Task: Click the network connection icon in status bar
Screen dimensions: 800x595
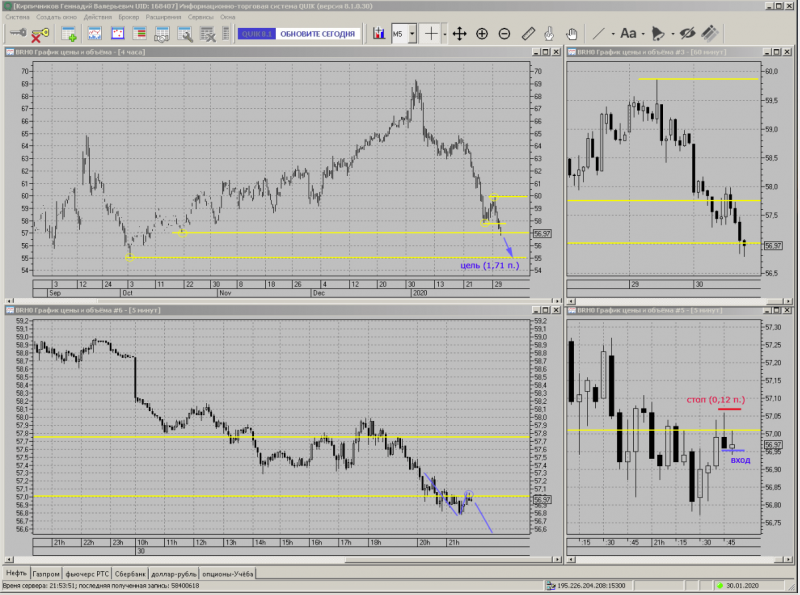Action: [551, 586]
